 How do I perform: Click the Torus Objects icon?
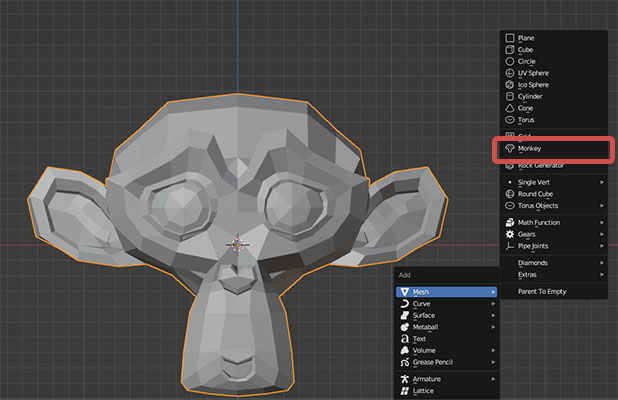point(510,206)
